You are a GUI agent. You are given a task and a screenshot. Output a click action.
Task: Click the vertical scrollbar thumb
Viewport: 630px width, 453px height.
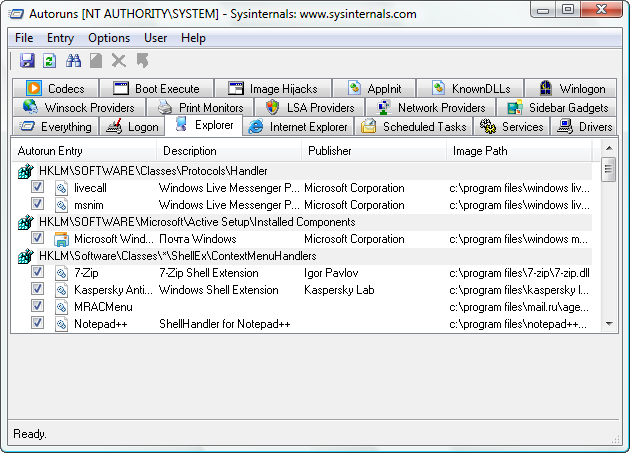click(609, 169)
